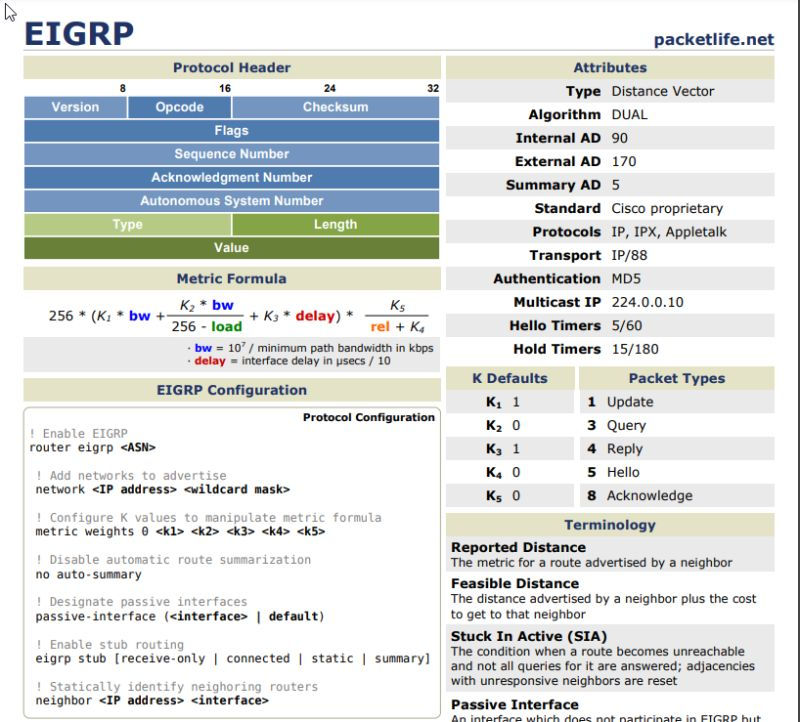The width and height of the screenshot is (800, 722).
Task: Click the IP, IPX, Appletalk value
Action: pos(669,232)
